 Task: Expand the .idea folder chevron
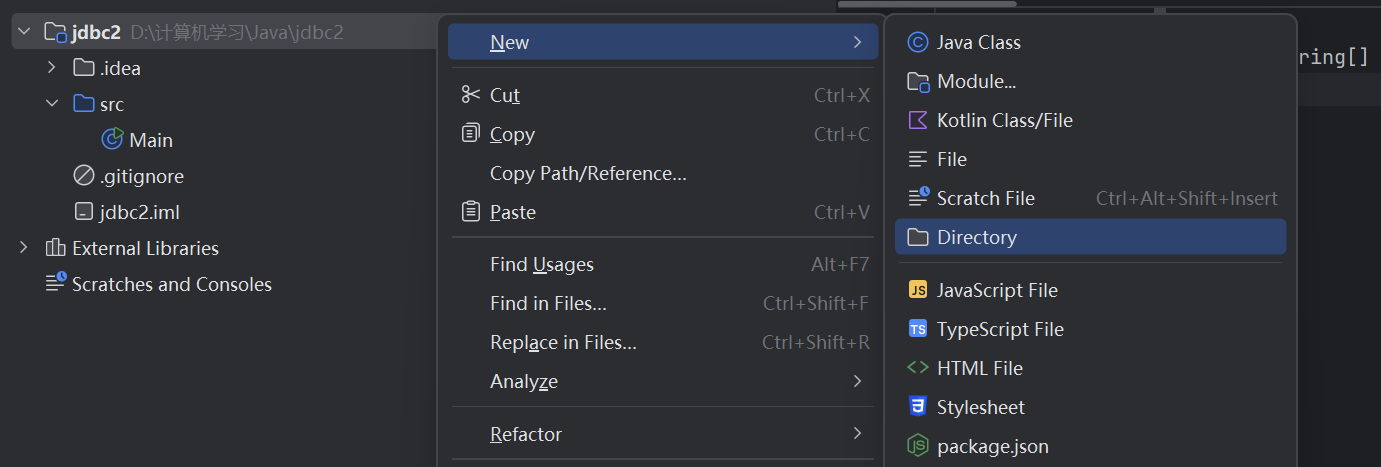(x=52, y=68)
